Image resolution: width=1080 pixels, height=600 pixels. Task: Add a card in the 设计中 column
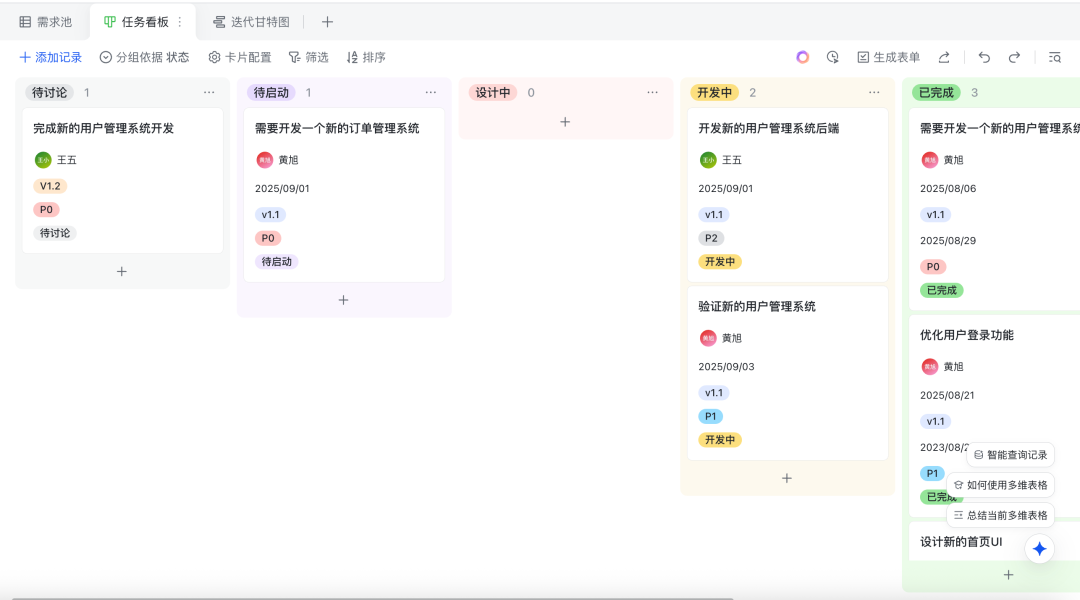tap(565, 122)
